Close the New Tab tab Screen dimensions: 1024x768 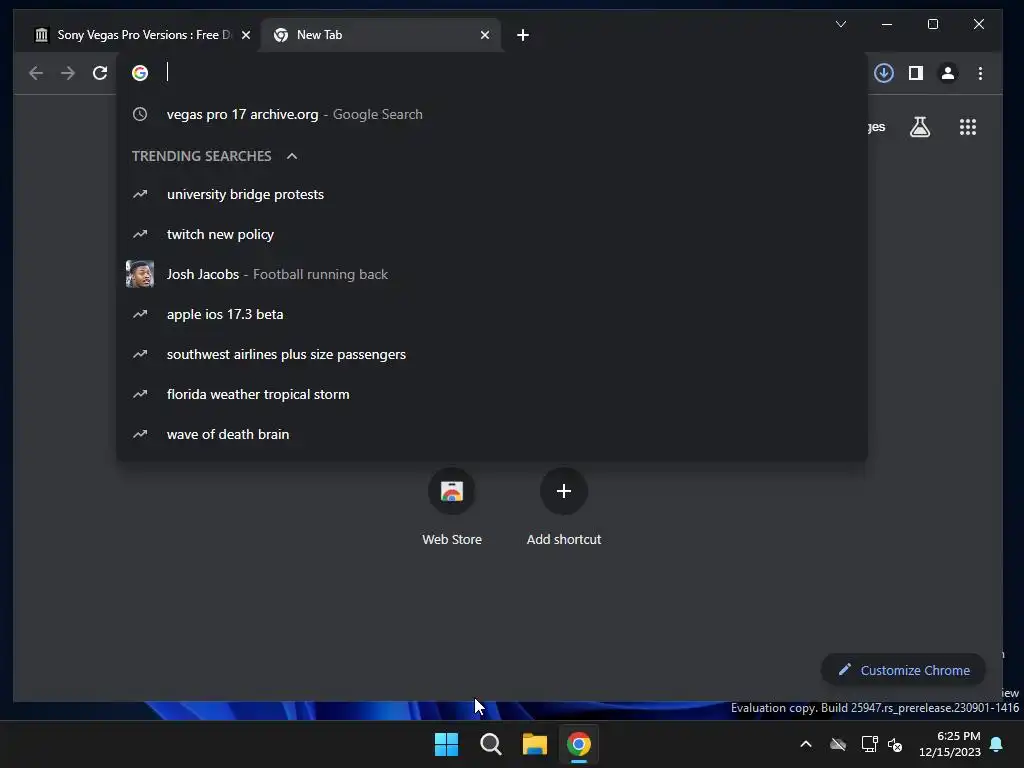(485, 35)
